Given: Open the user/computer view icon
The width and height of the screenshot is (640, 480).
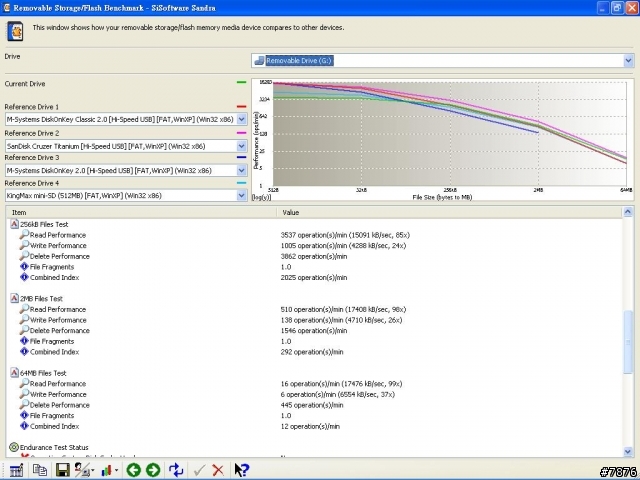Looking at the screenshot, I should pyautogui.click(x=82, y=470).
